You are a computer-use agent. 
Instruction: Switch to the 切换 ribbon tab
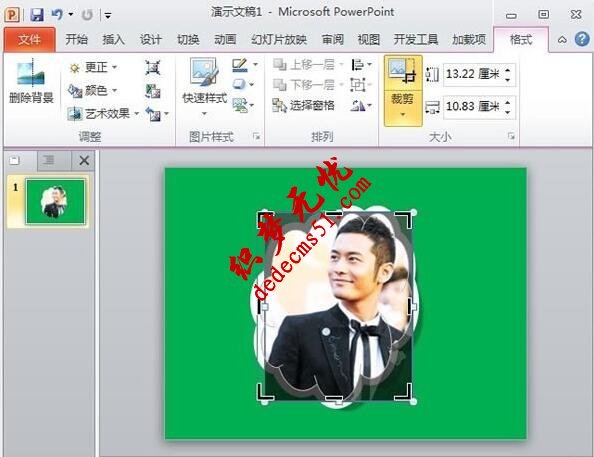pos(188,39)
